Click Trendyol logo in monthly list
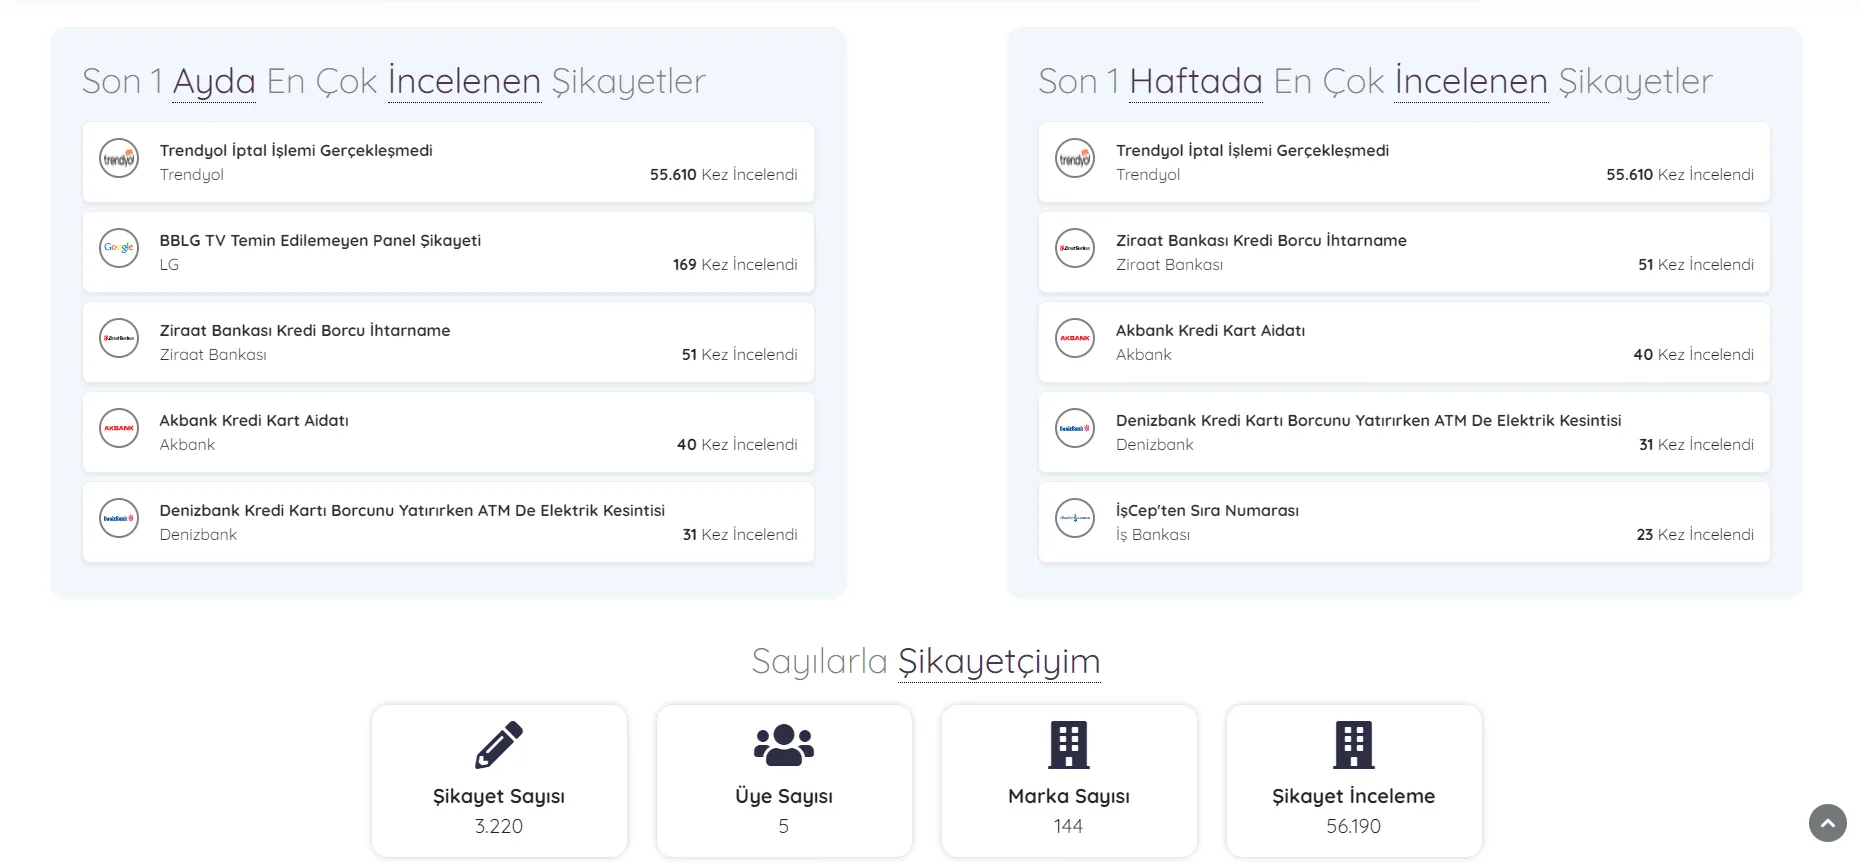The width and height of the screenshot is (1861, 863). (x=119, y=158)
